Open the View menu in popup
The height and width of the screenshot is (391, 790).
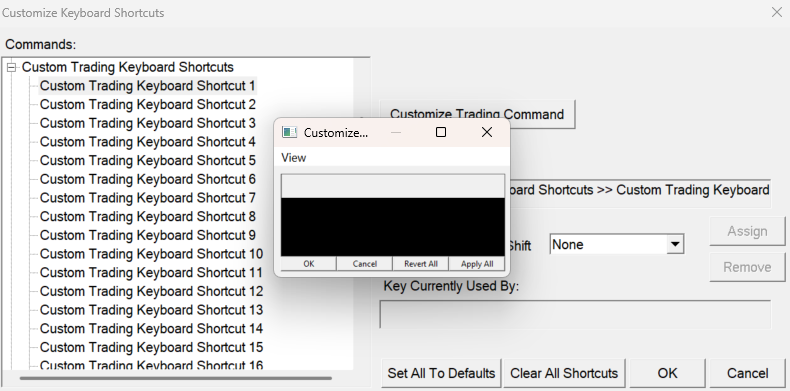[x=293, y=158]
